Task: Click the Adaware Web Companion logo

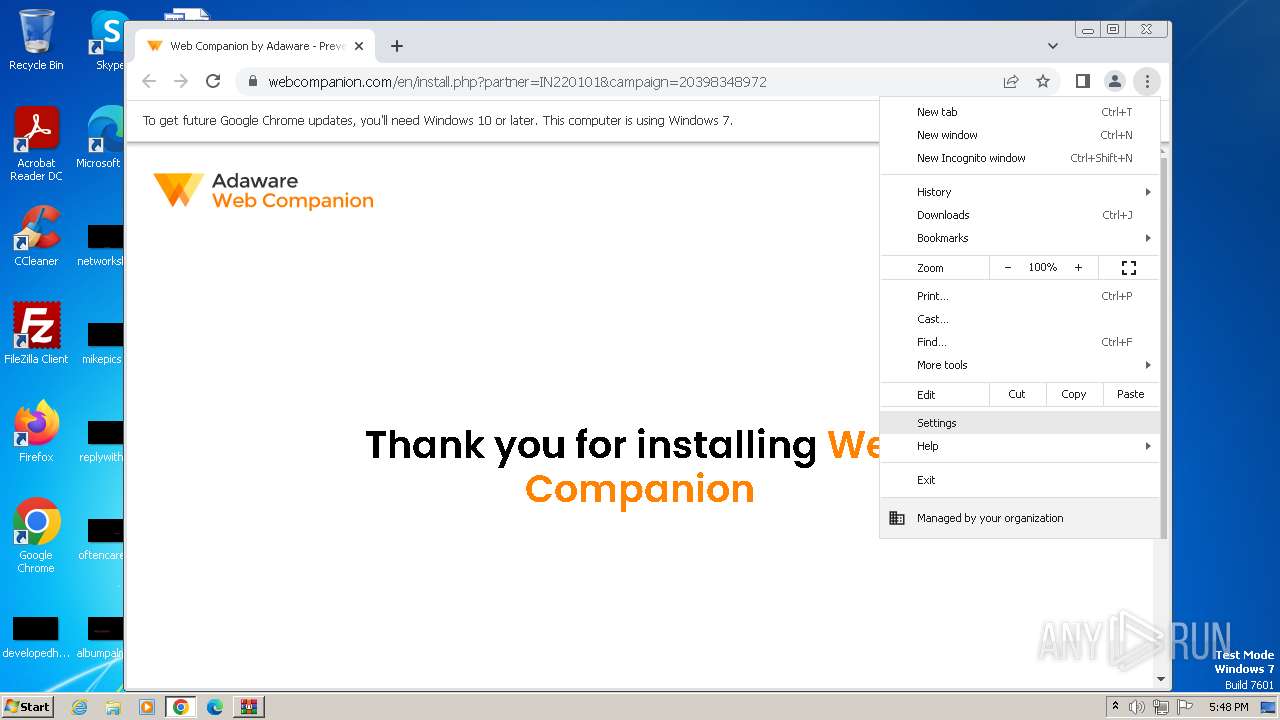Action: tap(263, 190)
